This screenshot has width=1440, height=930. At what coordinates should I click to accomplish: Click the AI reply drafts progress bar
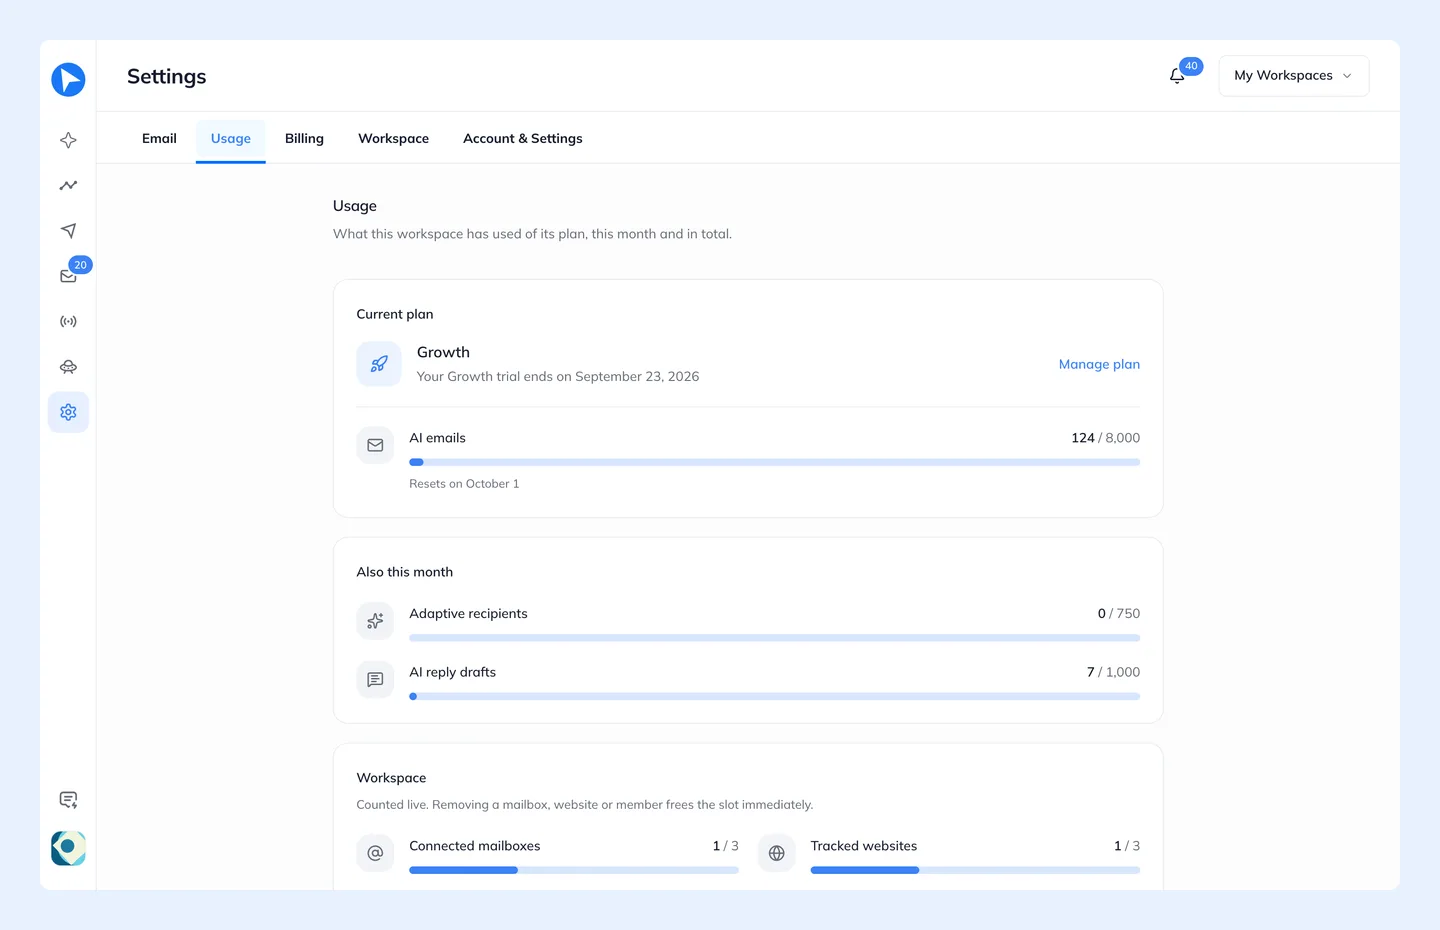click(x=775, y=696)
